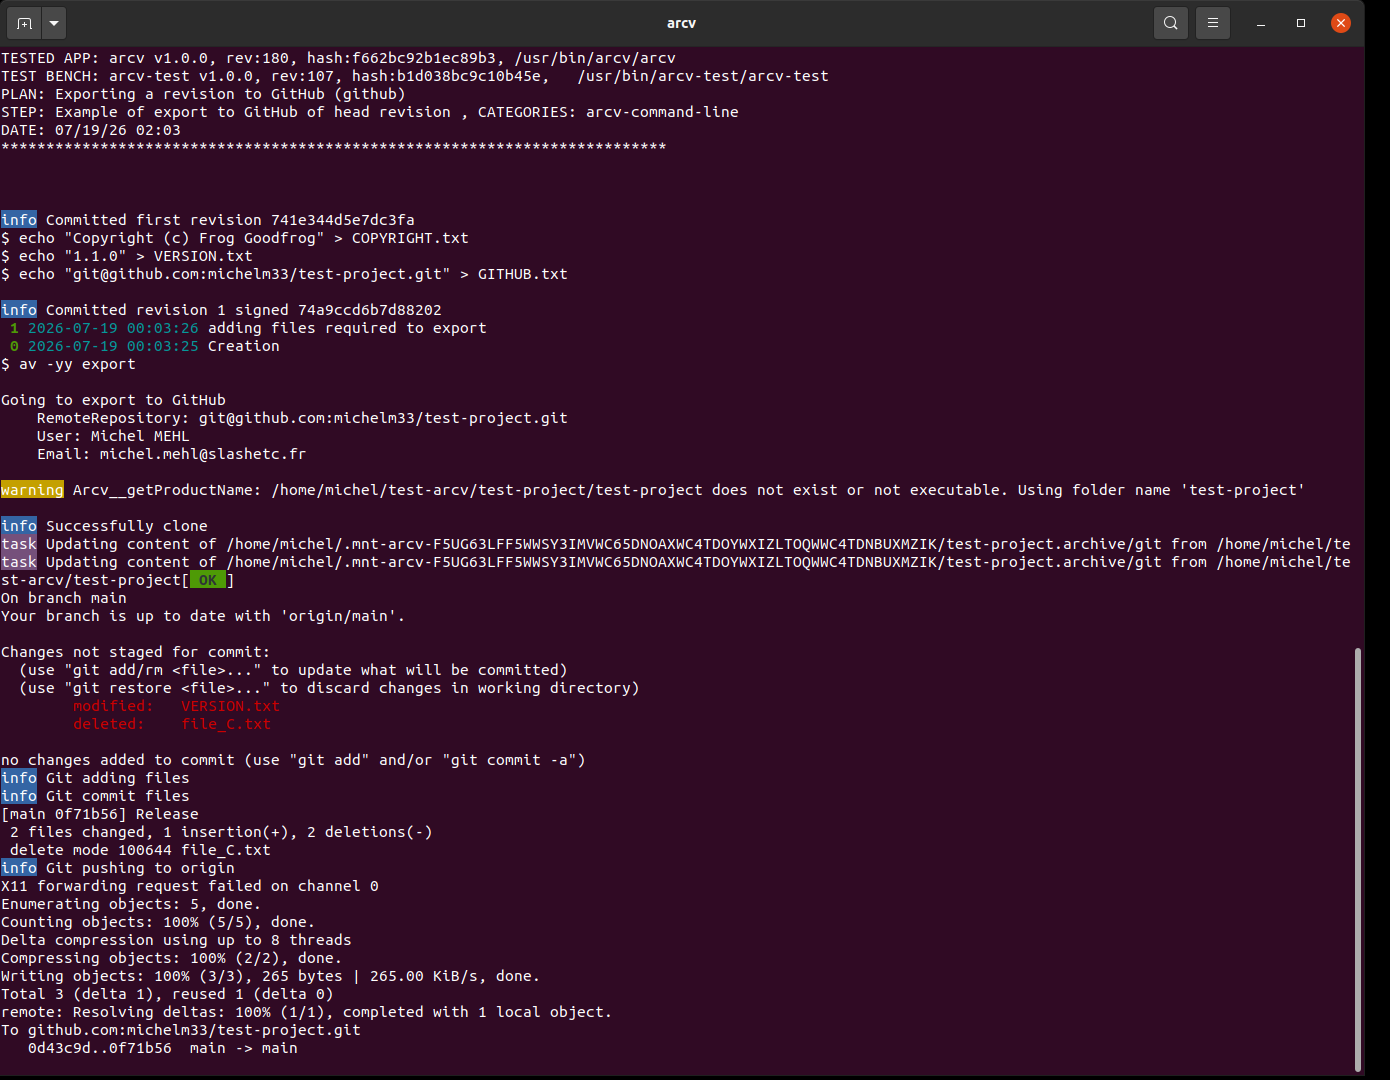Click 'Git pushing to origin' info line
Screen dimensions: 1390x1080
click(118, 868)
